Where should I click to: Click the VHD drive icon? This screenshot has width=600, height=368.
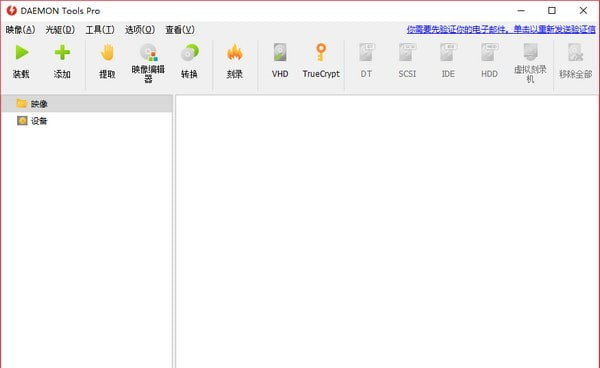280,53
